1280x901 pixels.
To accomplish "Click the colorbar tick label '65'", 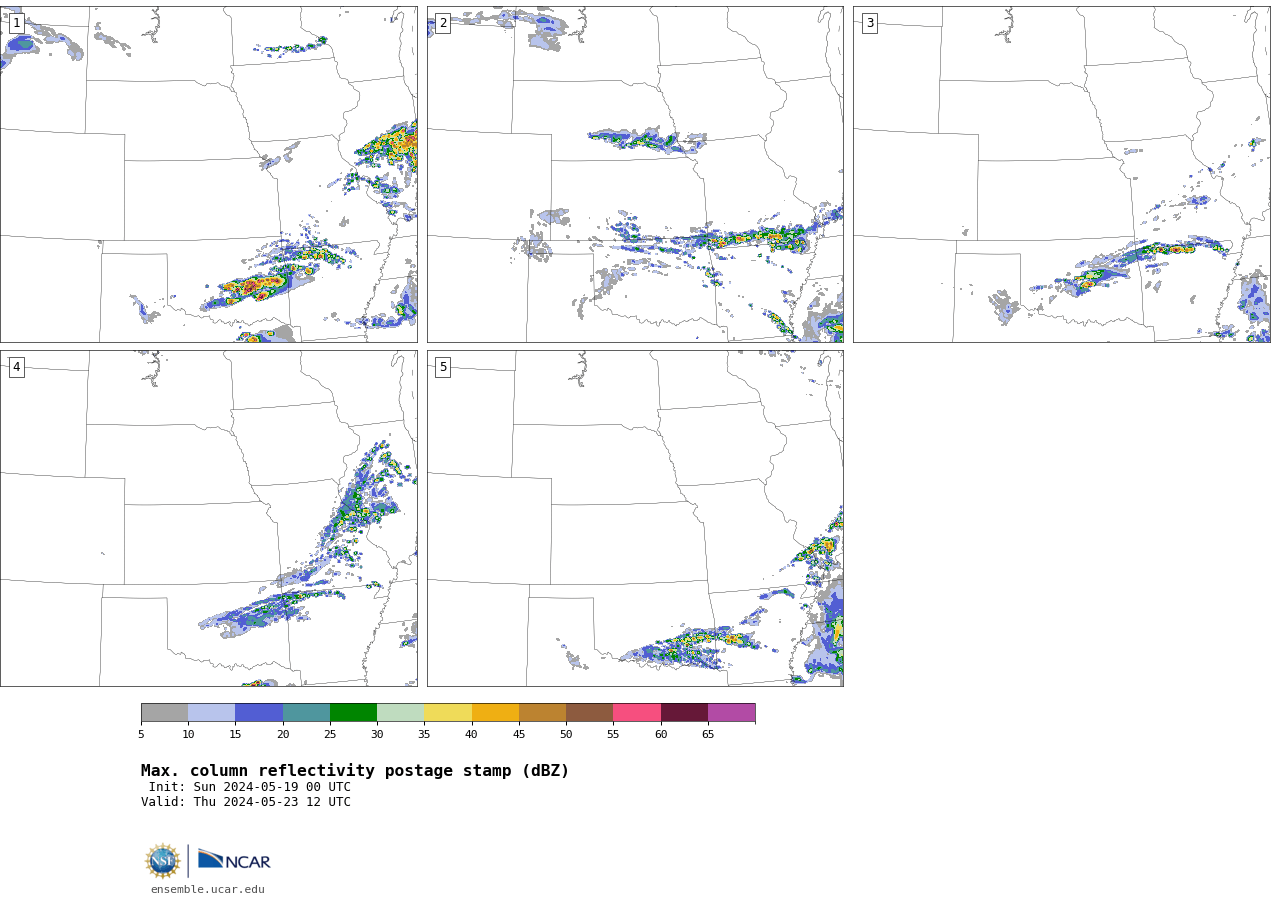I will click(x=708, y=735).
